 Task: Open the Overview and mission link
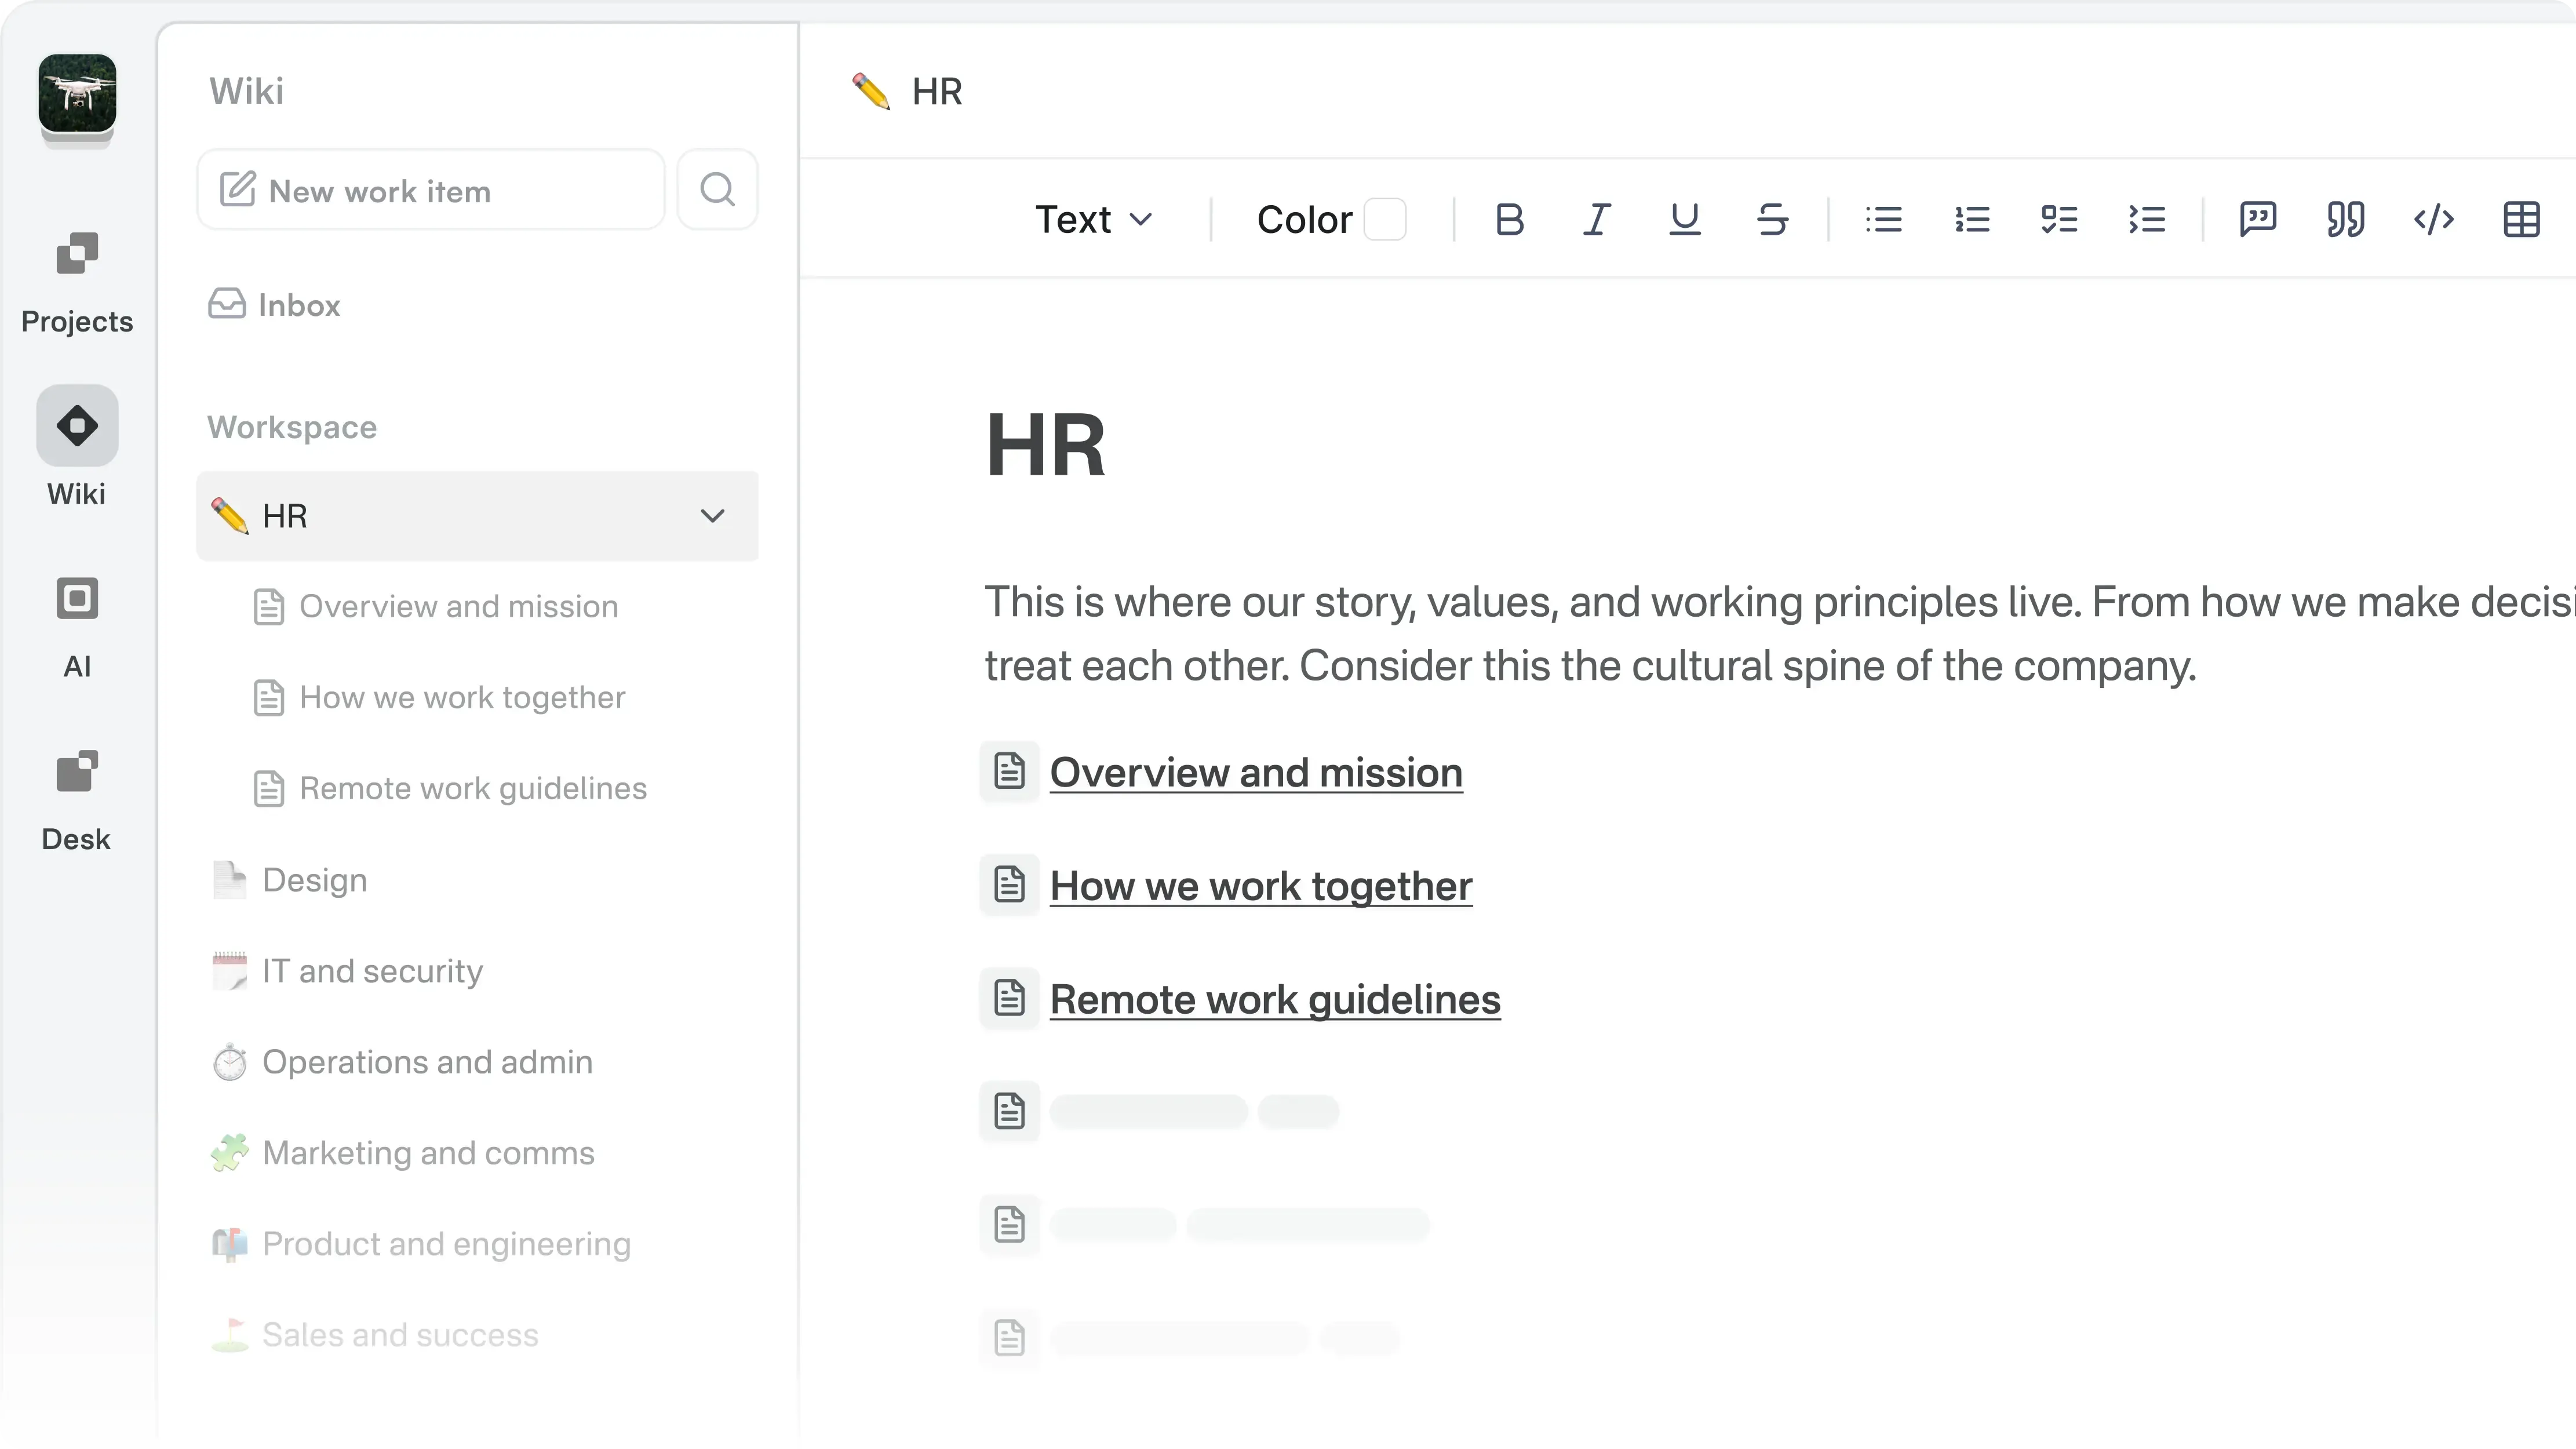pyautogui.click(x=1255, y=772)
